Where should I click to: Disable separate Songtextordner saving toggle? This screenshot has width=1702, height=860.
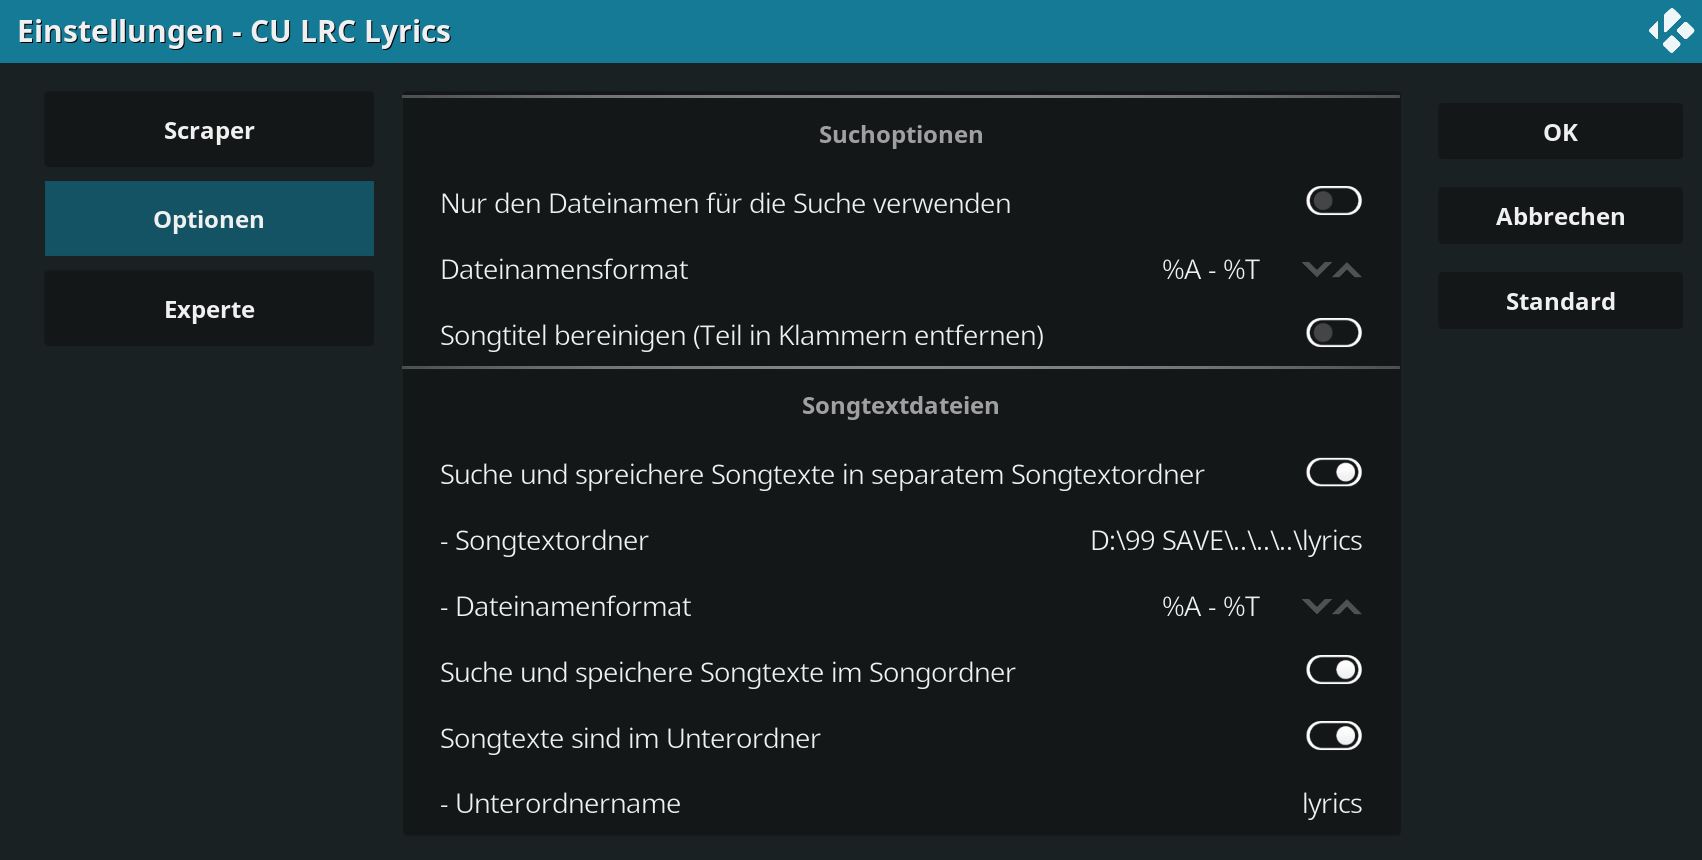tap(1334, 472)
